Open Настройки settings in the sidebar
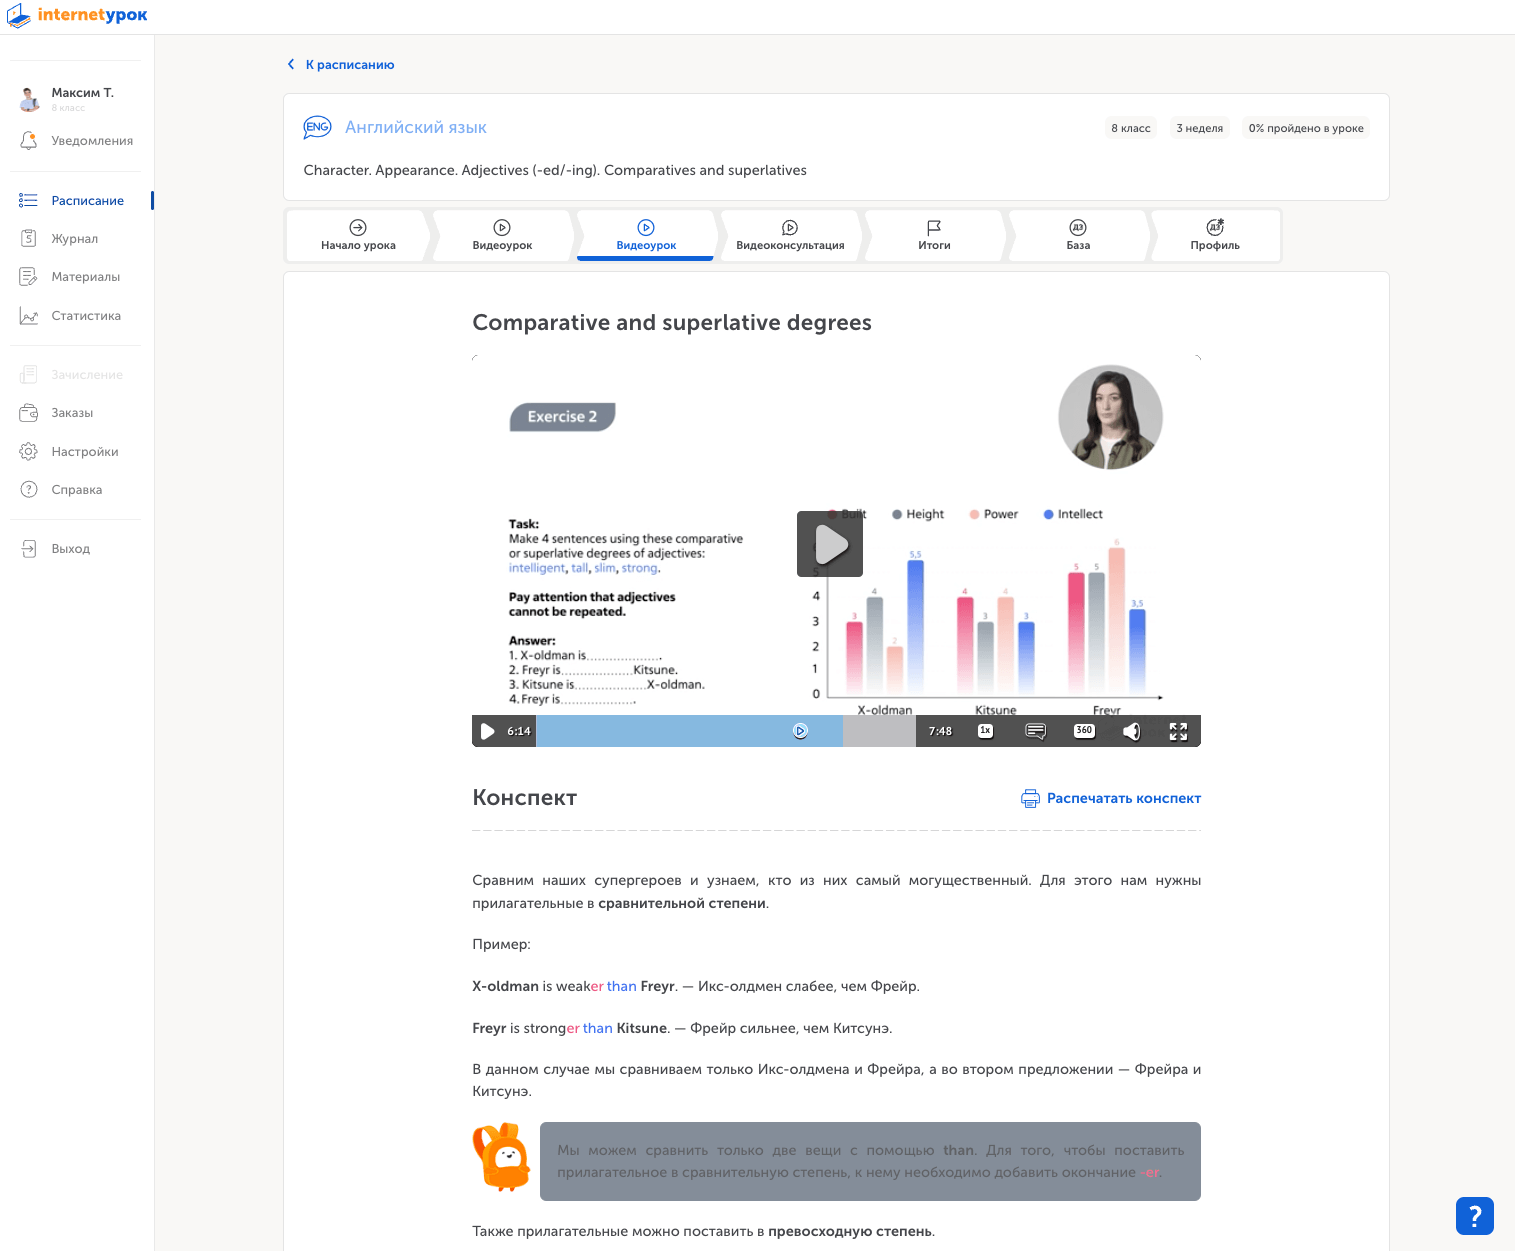Image resolution: width=1515 pixels, height=1251 pixels. point(84,452)
